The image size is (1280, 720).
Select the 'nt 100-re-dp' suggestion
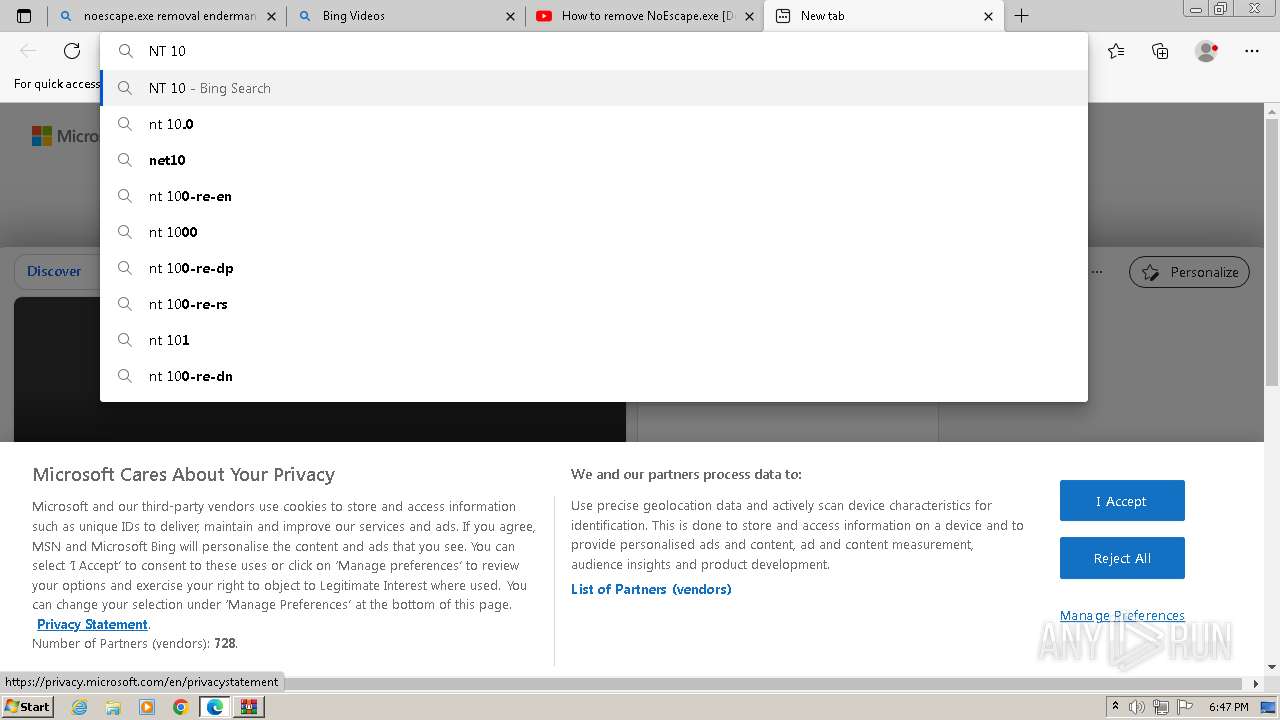click(x=594, y=268)
